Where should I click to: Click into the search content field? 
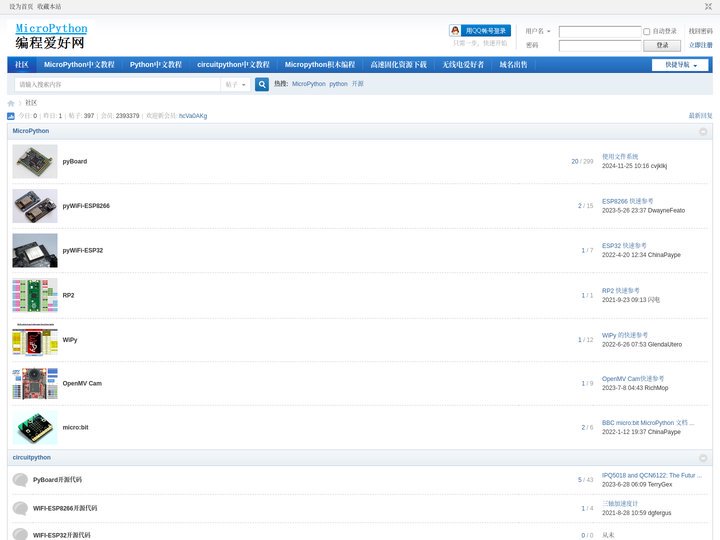coord(118,84)
